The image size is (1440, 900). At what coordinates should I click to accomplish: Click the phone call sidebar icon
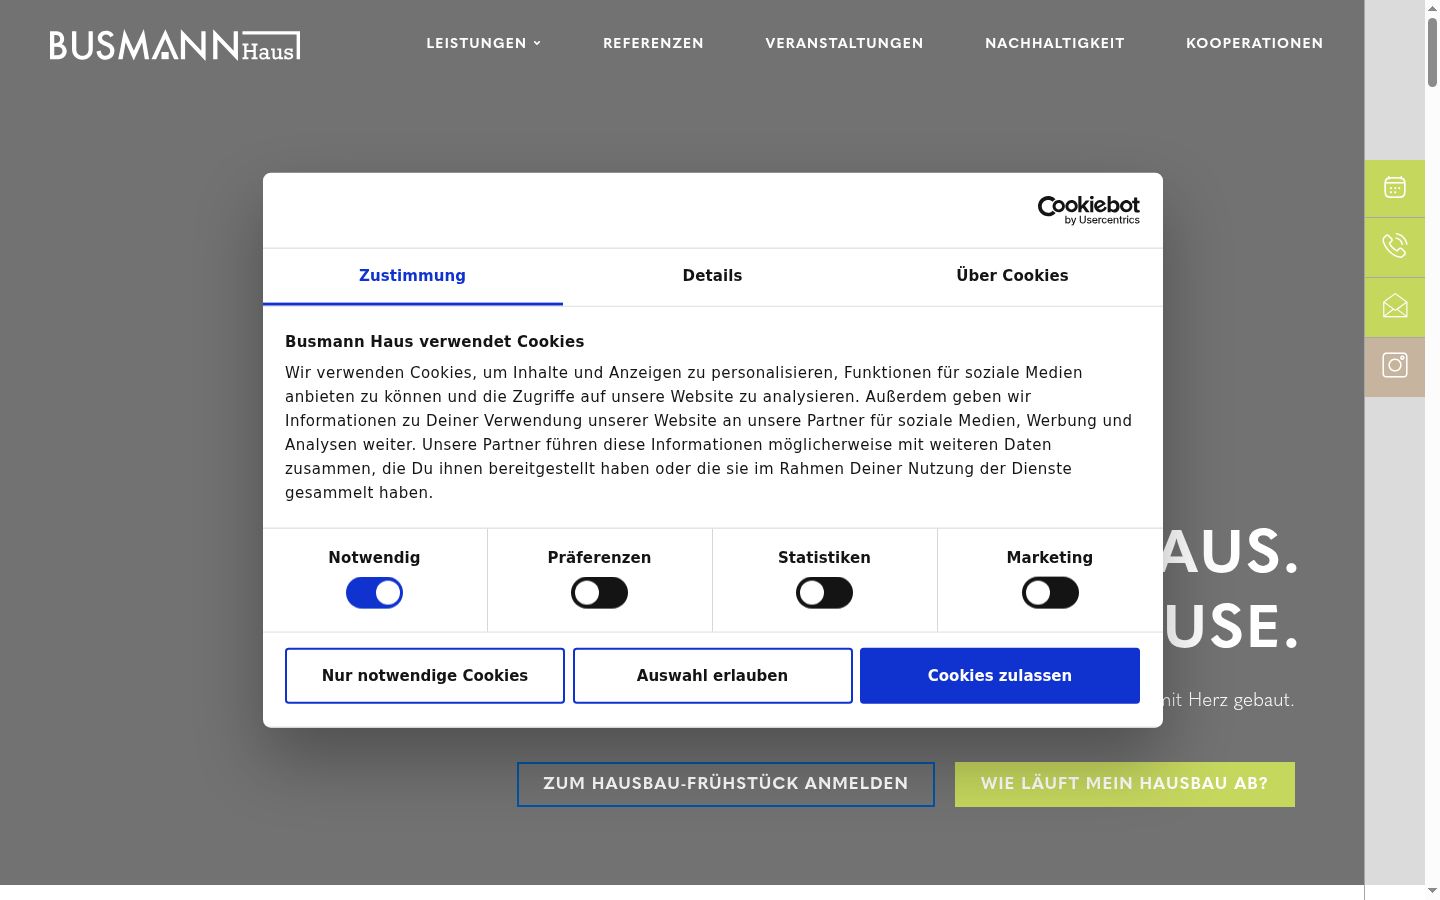1395,247
